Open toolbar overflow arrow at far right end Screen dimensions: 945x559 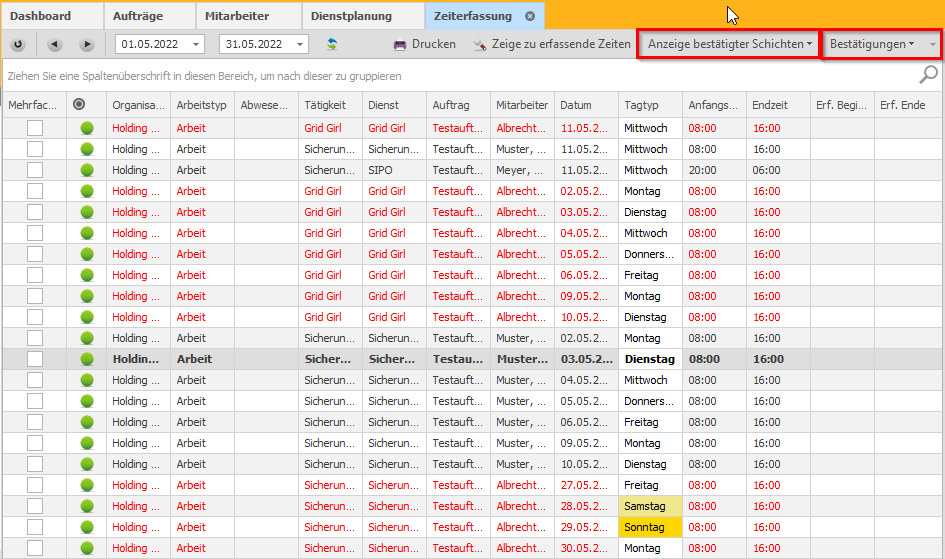pos(932,45)
